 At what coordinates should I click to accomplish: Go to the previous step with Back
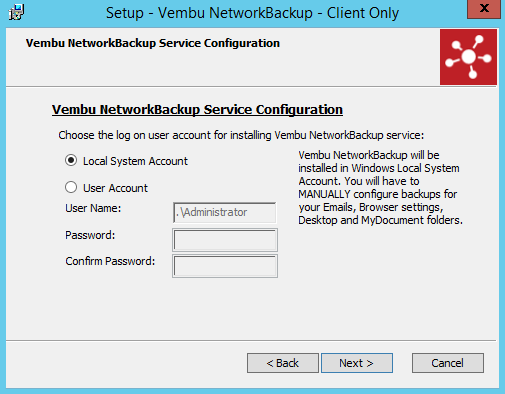tap(283, 363)
